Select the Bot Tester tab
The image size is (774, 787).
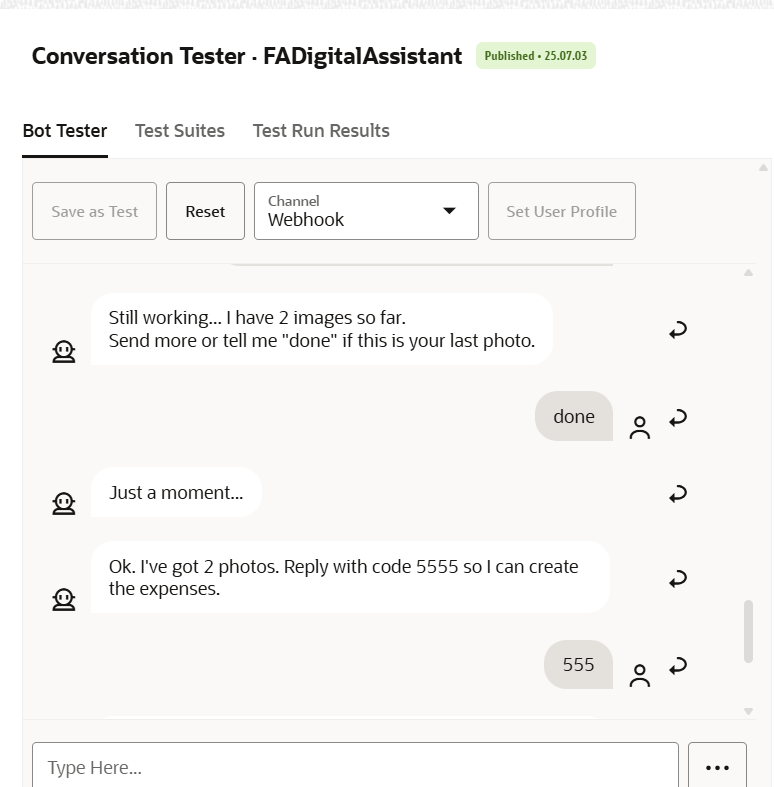tap(65, 130)
